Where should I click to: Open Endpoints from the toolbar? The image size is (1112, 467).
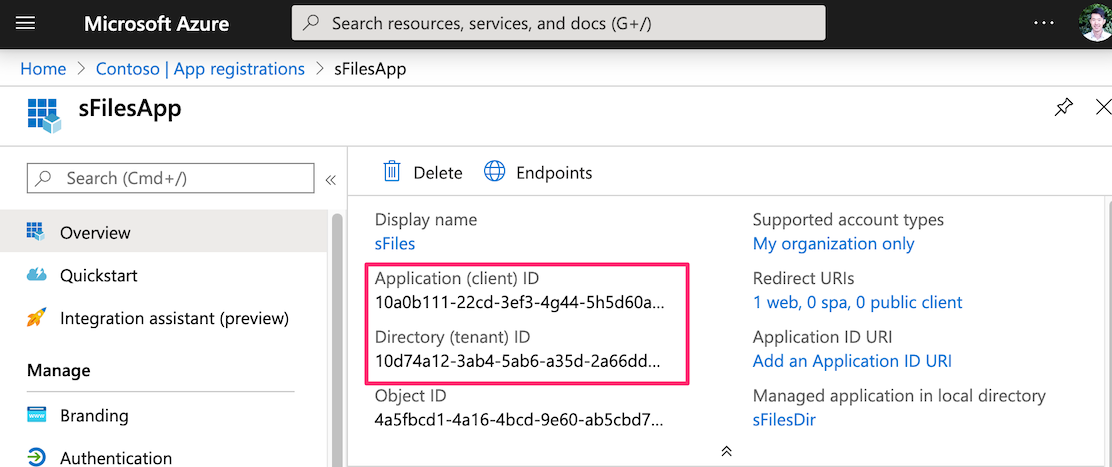(538, 172)
